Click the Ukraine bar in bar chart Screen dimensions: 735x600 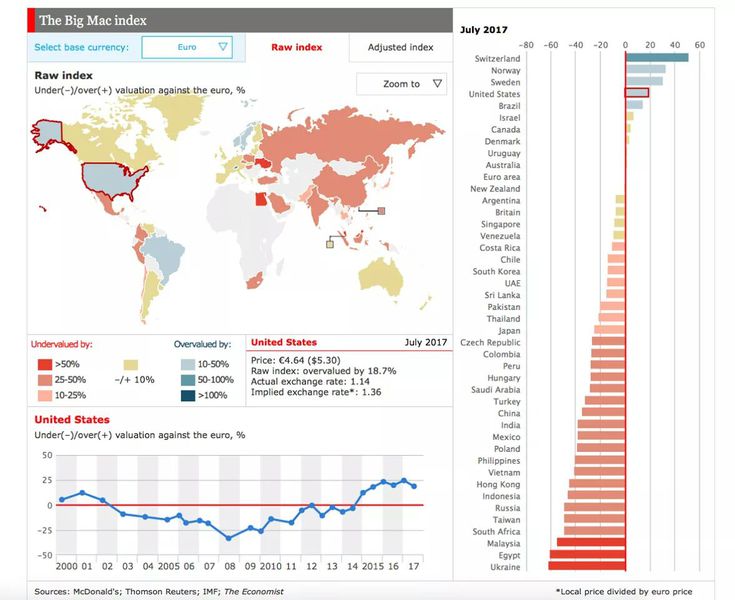coord(587,567)
